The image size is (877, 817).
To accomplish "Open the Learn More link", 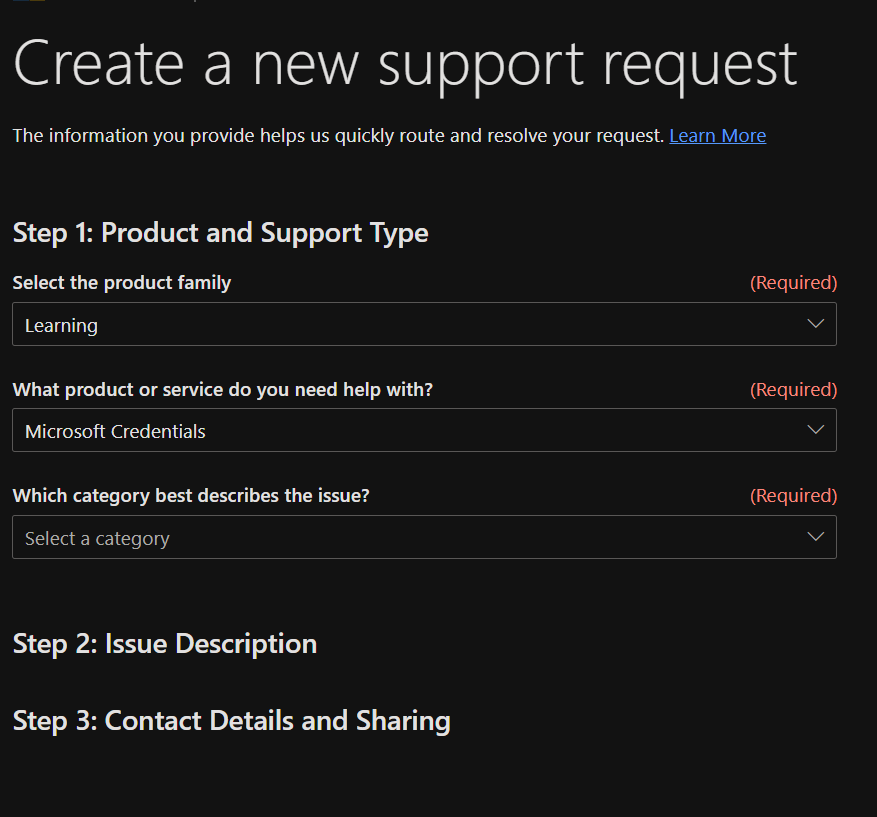I will click(718, 136).
